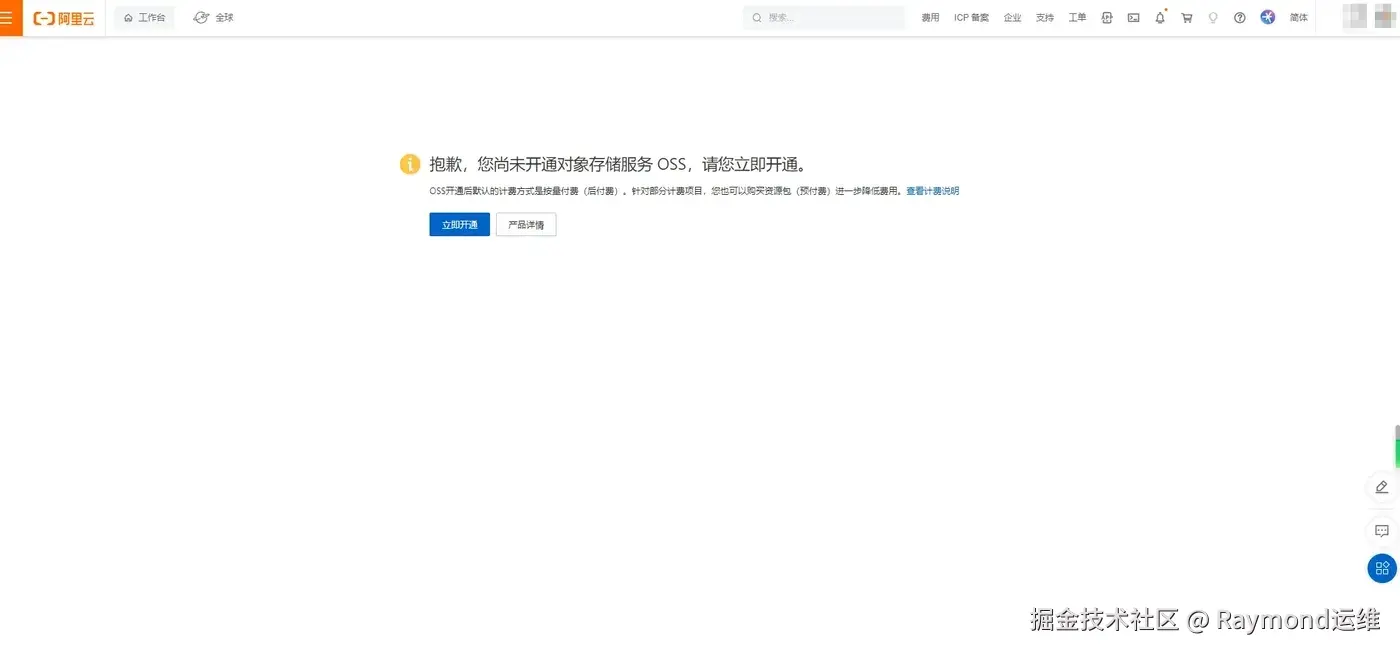Open the 查看计费说明 link
The image size is (1400, 654).
pos(932,191)
